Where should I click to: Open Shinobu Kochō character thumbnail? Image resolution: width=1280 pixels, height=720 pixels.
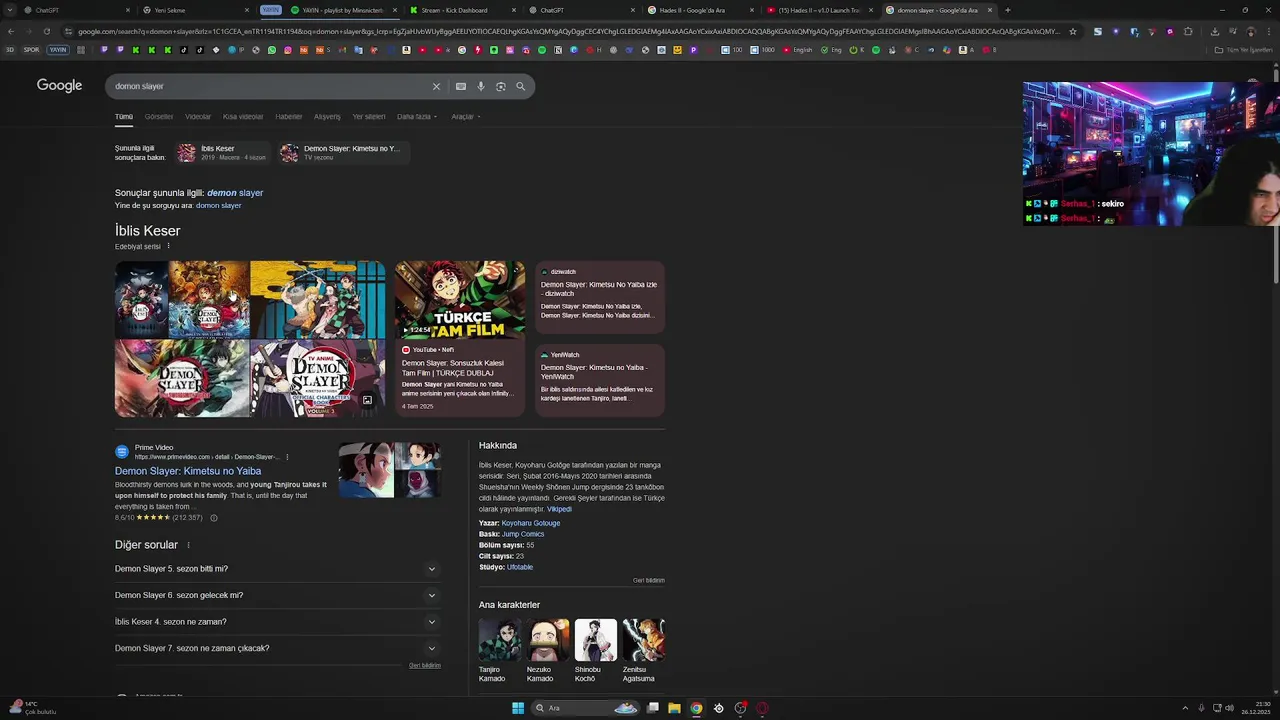(x=596, y=640)
